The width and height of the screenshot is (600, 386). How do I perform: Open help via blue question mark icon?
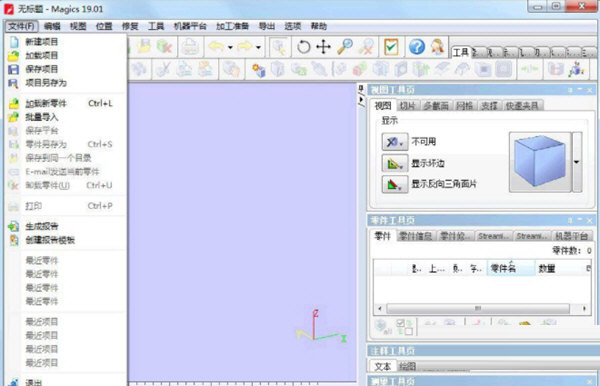coord(417,47)
